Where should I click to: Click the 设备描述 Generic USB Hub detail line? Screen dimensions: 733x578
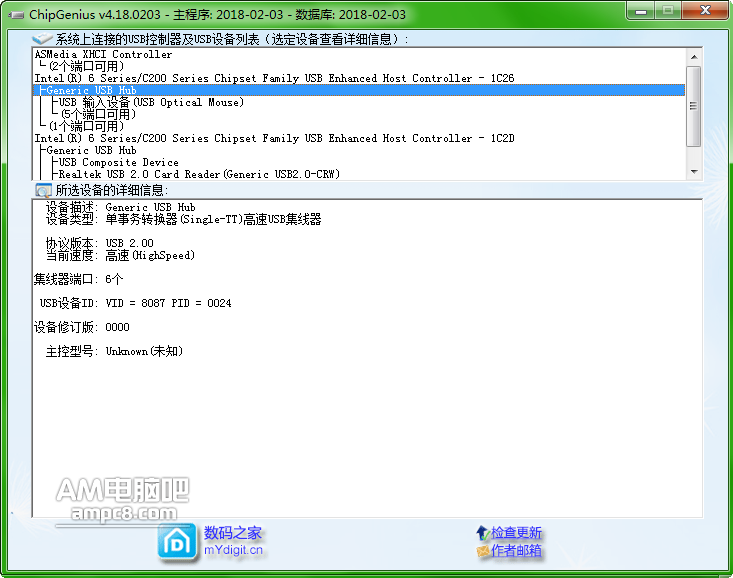click(121, 207)
